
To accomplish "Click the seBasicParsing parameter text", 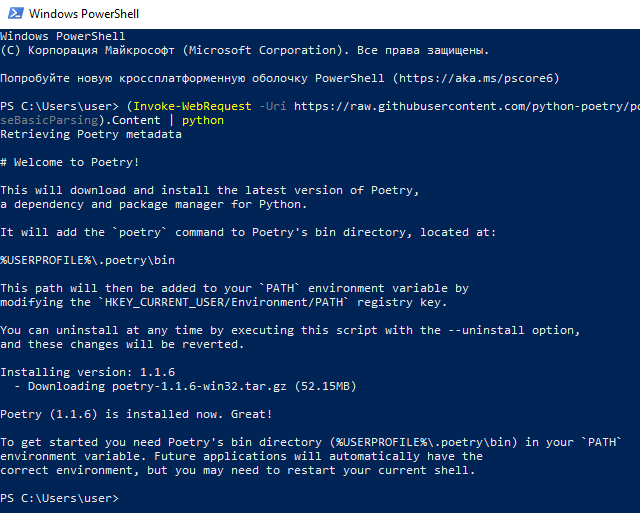I will point(49,120).
